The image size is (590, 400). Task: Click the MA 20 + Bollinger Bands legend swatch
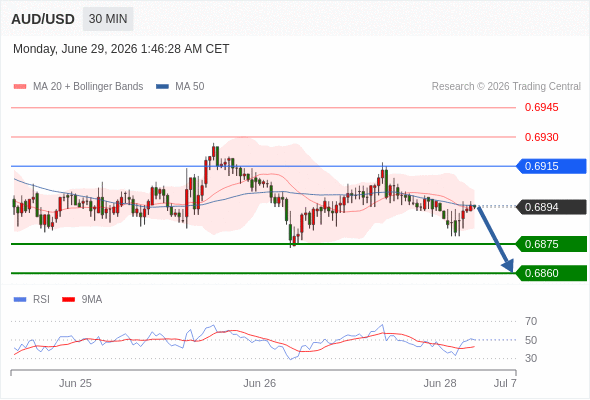click(20, 87)
